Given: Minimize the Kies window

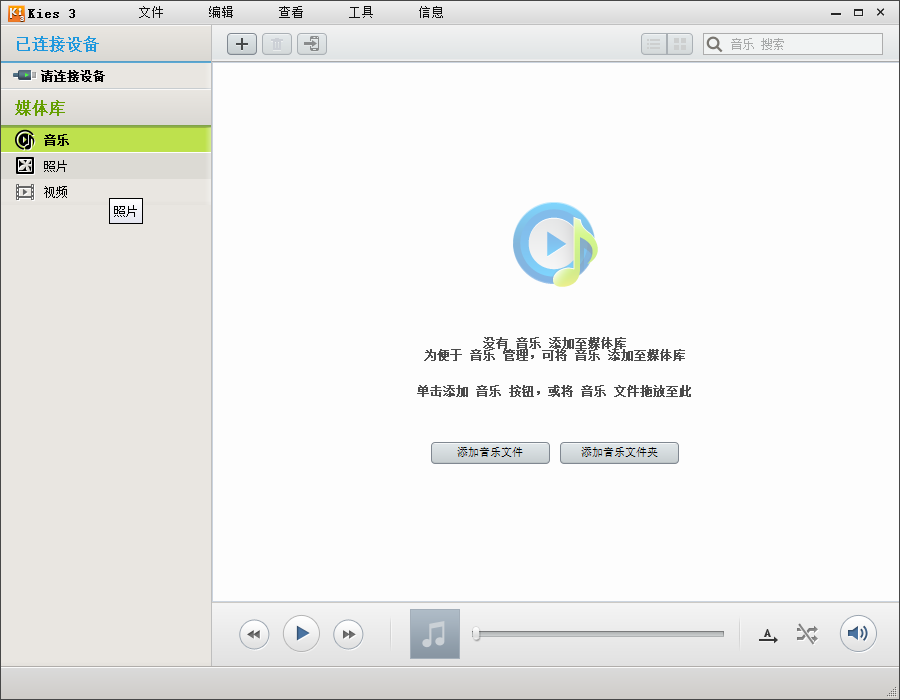Looking at the screenshot, I should click(x=836, y=13).
